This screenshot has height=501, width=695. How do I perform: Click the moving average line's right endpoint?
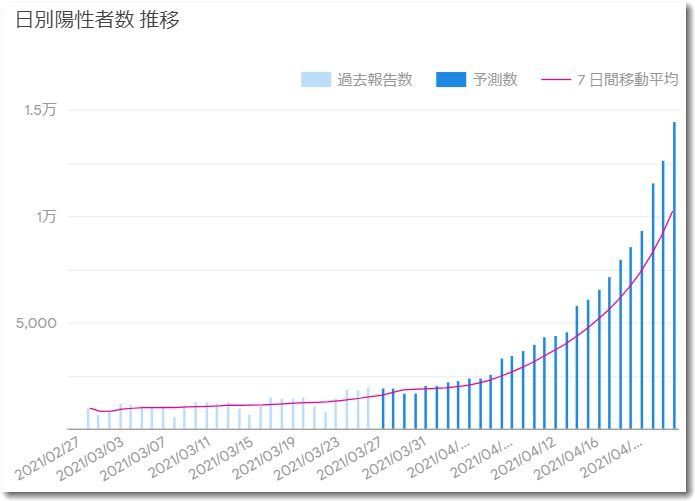pyautogui.click(x=674, y=211)
